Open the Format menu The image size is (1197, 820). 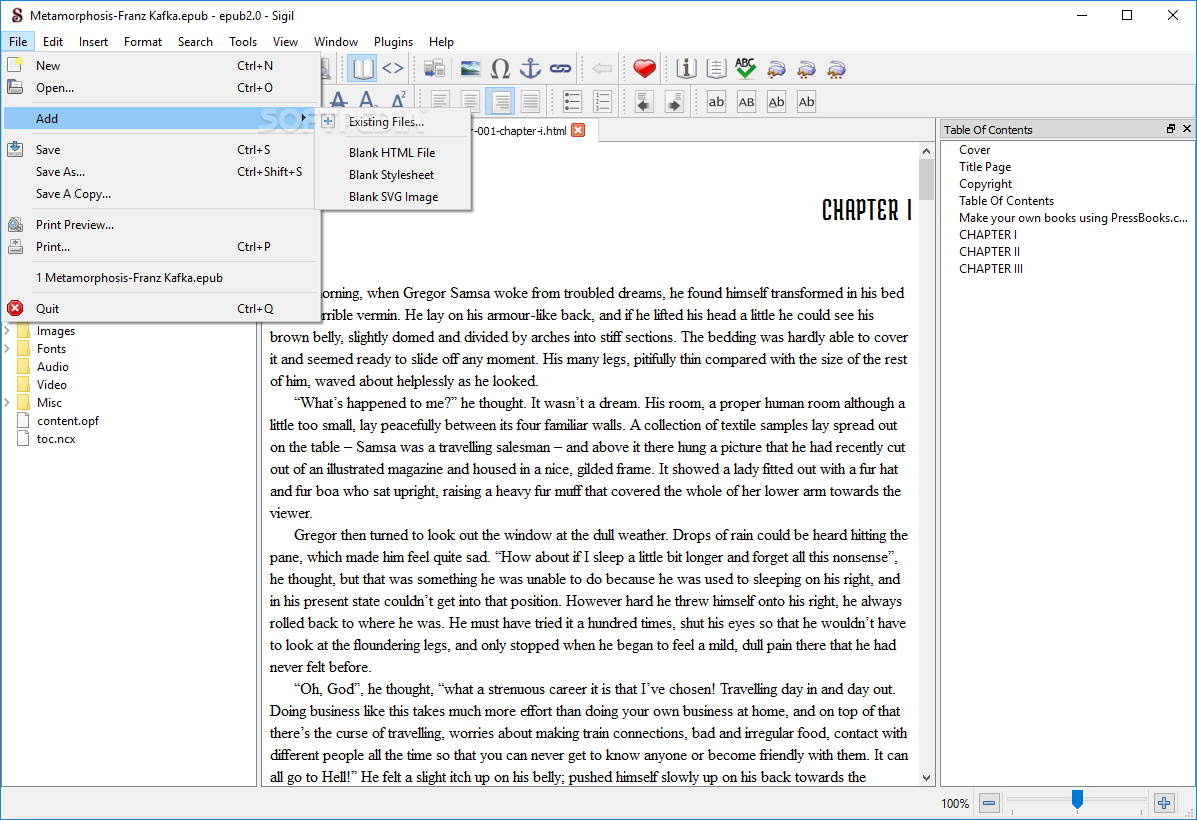(143, 41)
